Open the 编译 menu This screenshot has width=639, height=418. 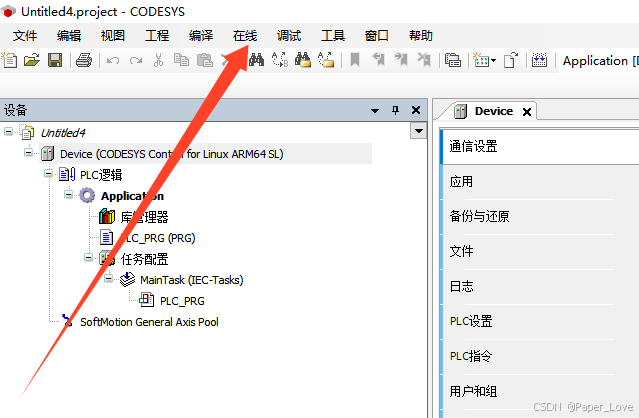click(x=201, y=36)
